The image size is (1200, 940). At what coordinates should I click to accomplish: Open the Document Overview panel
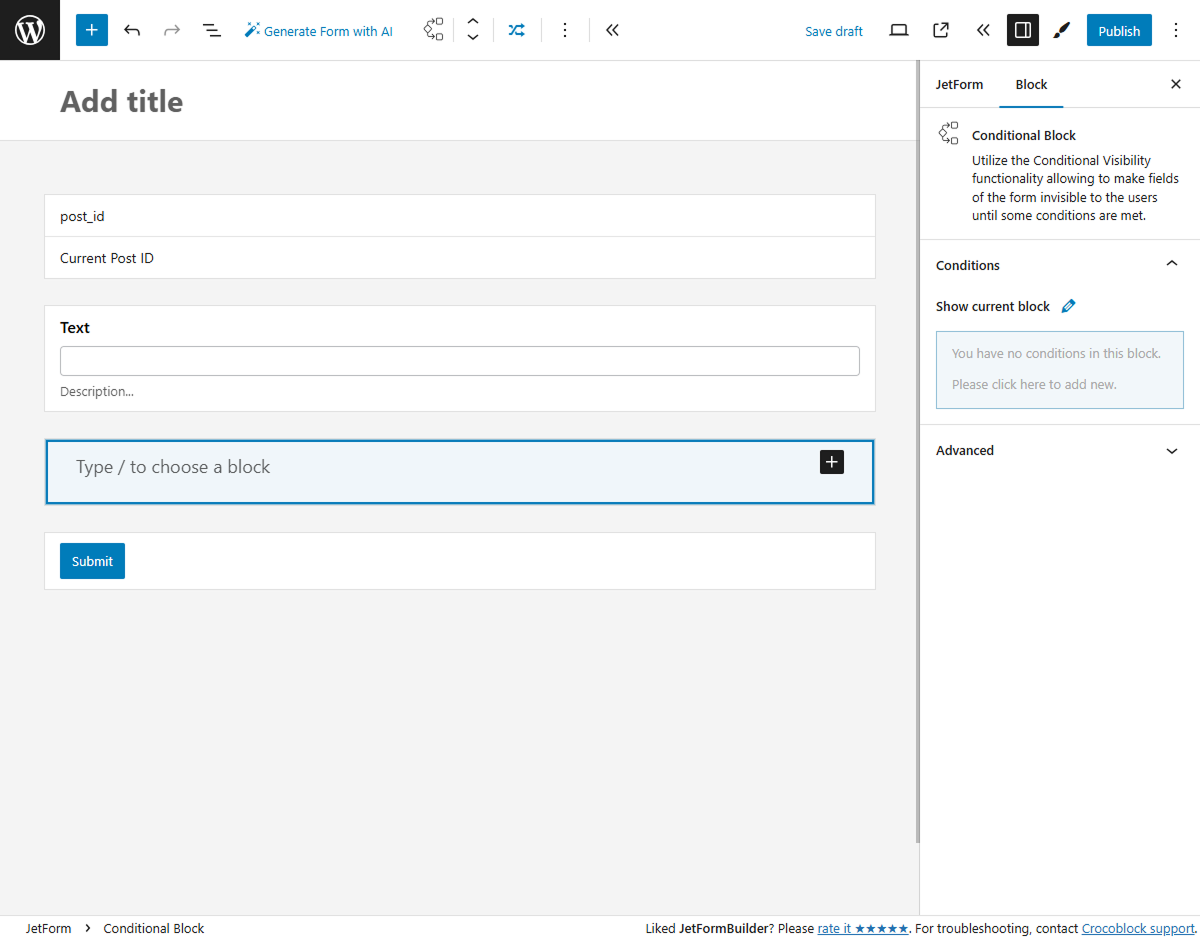tap(212, 30)
